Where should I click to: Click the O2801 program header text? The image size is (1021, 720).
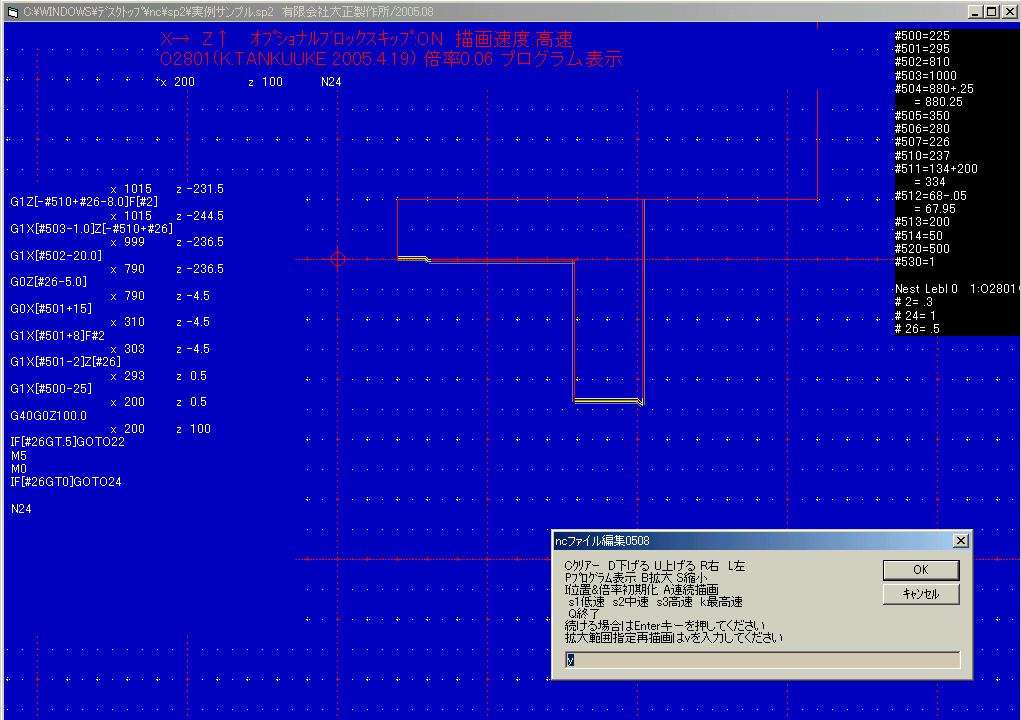point(390,60)
